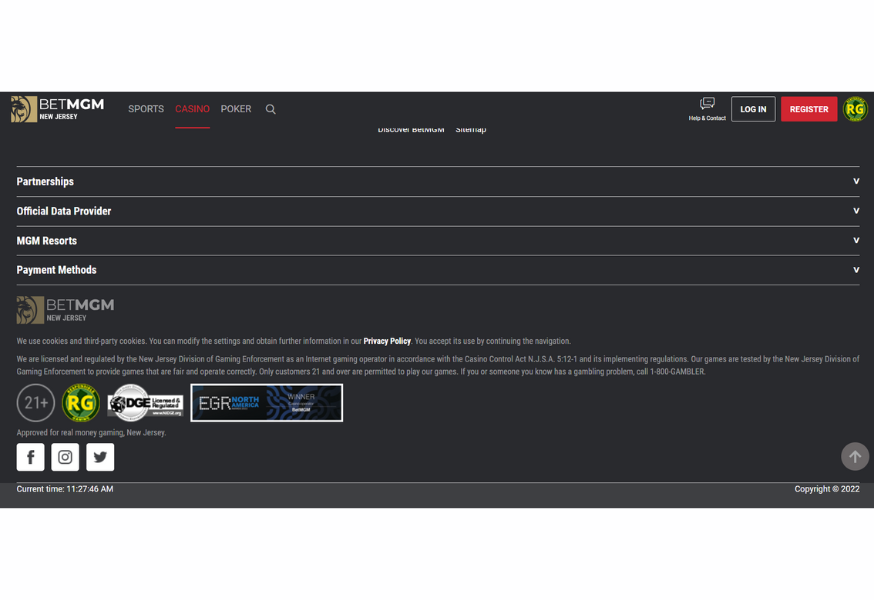The height and width of the screenshot is (600, 874).
Task: Select the Casino tab
Action: pyautogui.click(x=192, y=109)
